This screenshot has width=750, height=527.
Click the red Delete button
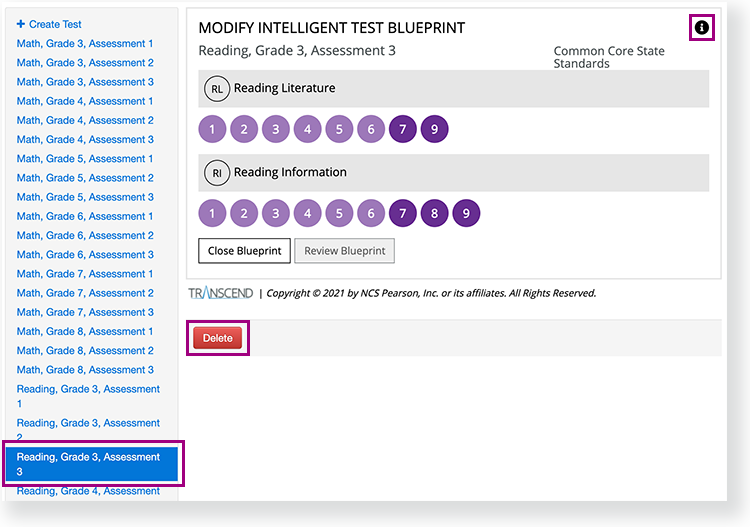tap(217, 338)
